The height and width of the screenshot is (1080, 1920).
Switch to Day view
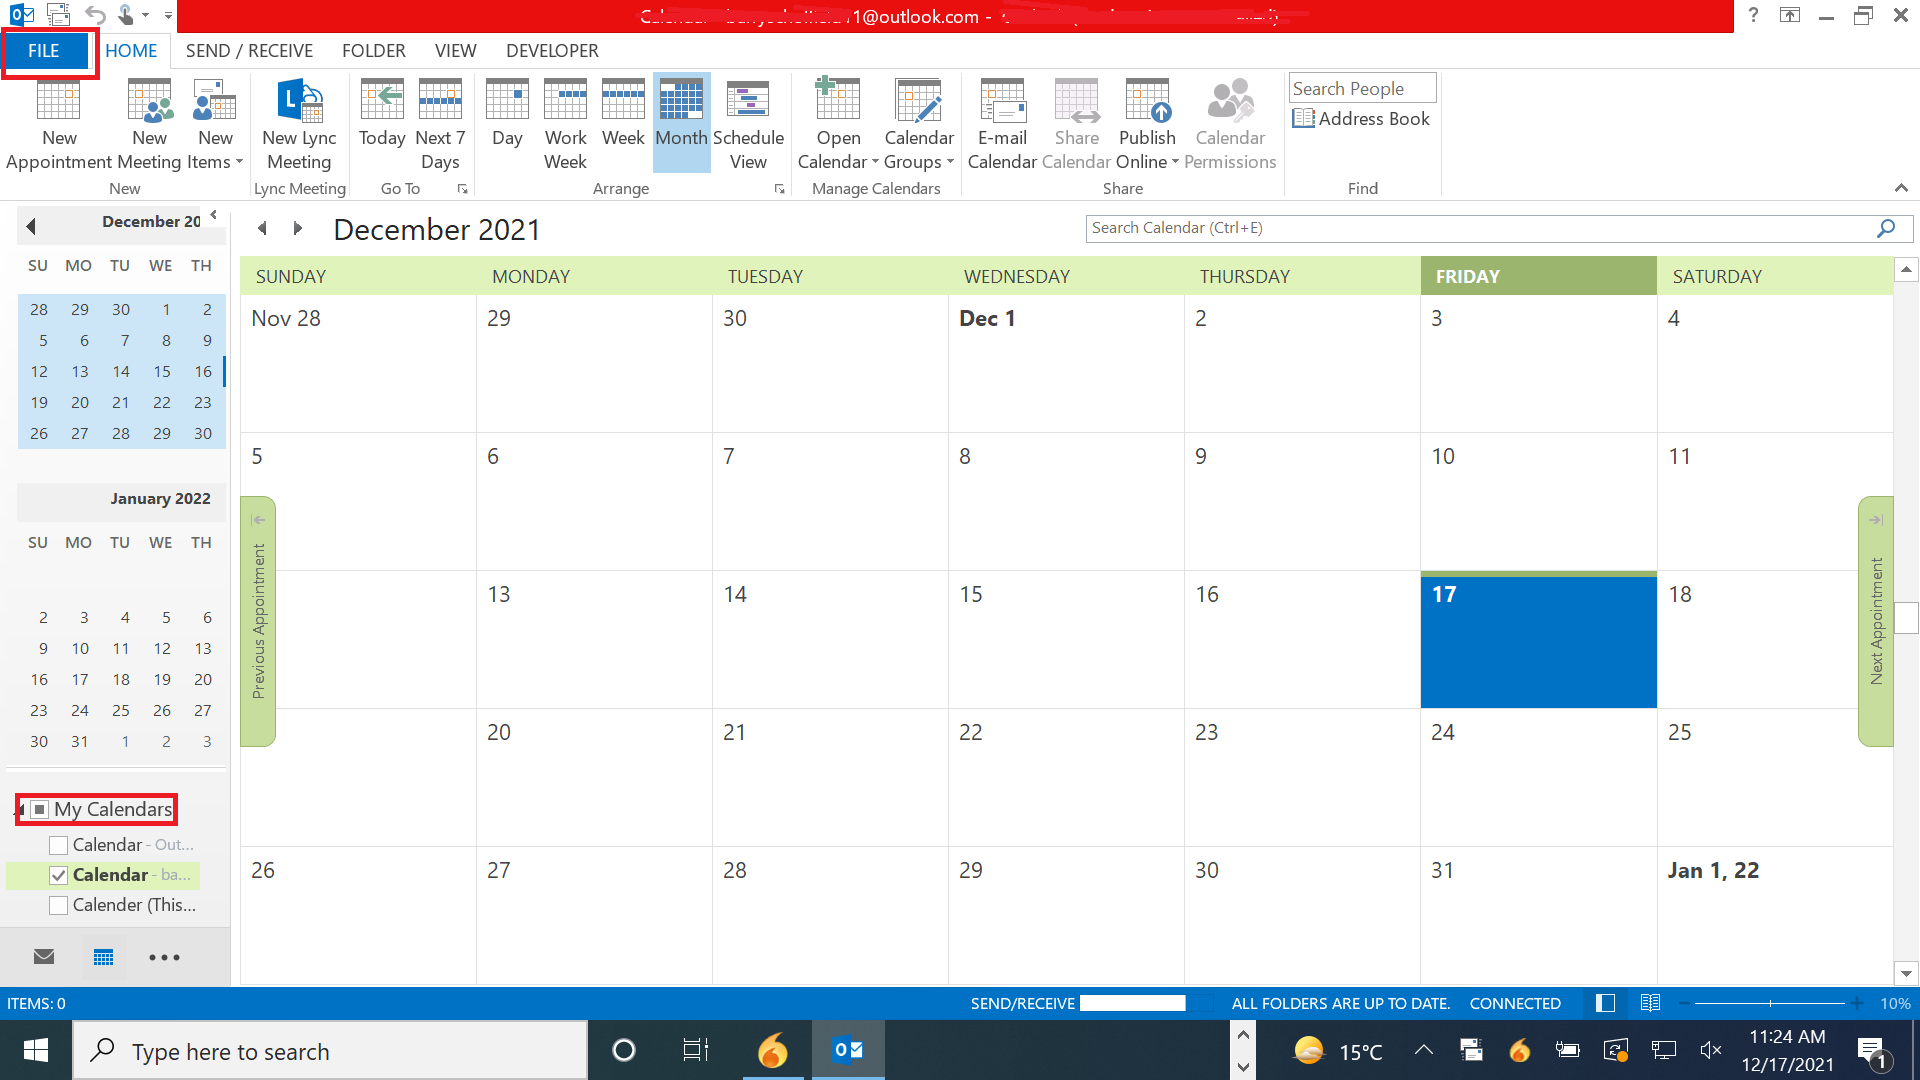(x=507, y=113)
